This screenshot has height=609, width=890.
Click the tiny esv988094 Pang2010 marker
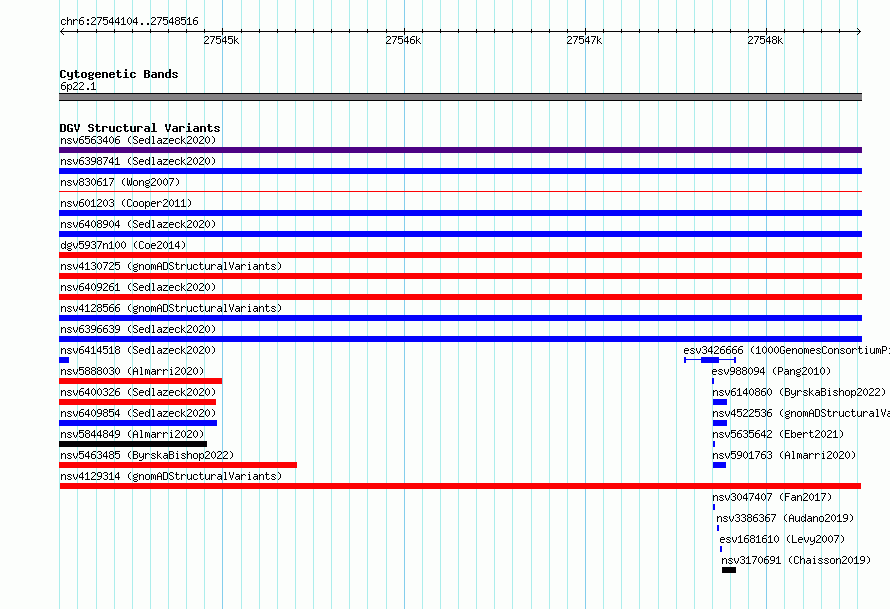click(713, 381)
